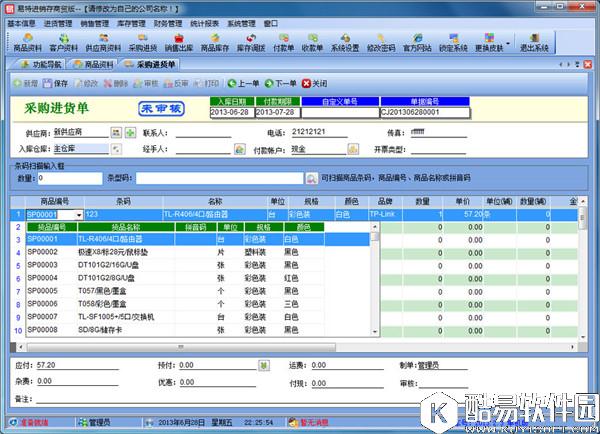Image resolution: width=600 pixels, height=434 pixels.
Task: Open 客户资料 toolbar icon
Action: 64,42
